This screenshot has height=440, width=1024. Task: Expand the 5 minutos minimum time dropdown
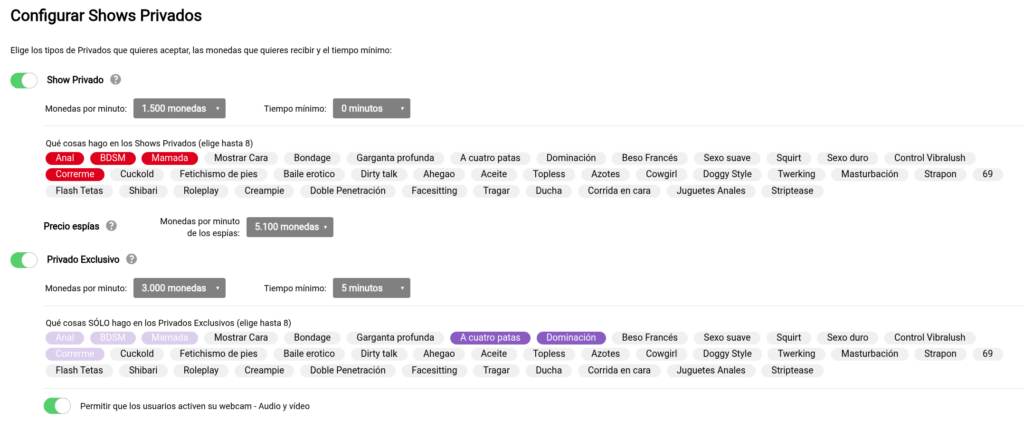[x=372, y=288]
